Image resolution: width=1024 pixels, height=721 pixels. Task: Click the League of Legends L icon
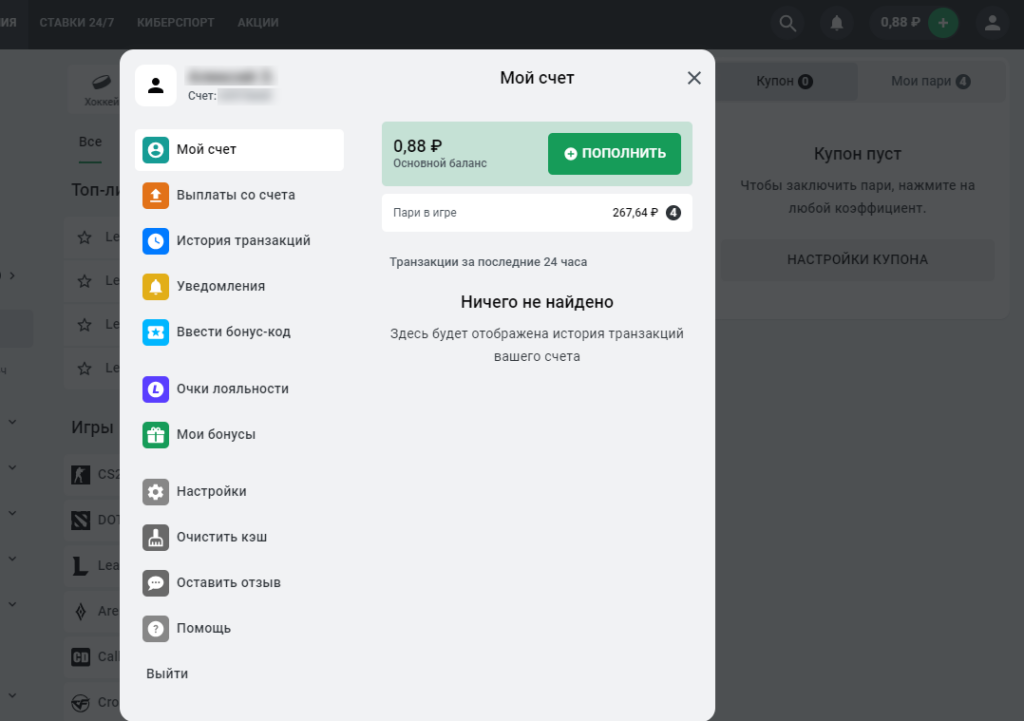click(x=80, y=566)
